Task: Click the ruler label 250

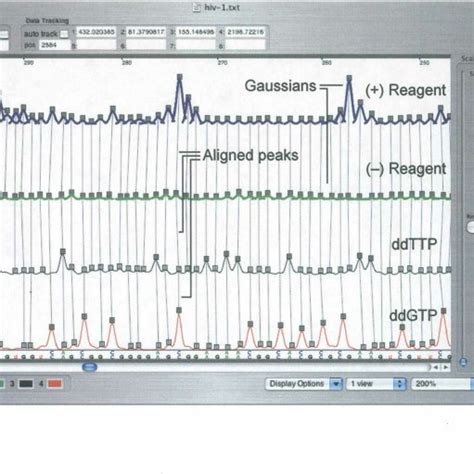Action: 424,63
